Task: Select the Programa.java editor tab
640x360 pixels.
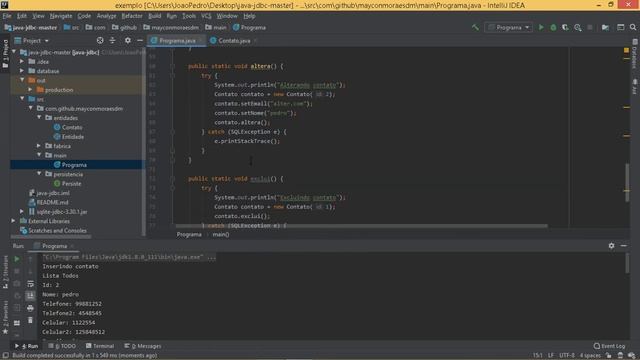Action: point(177,41)
